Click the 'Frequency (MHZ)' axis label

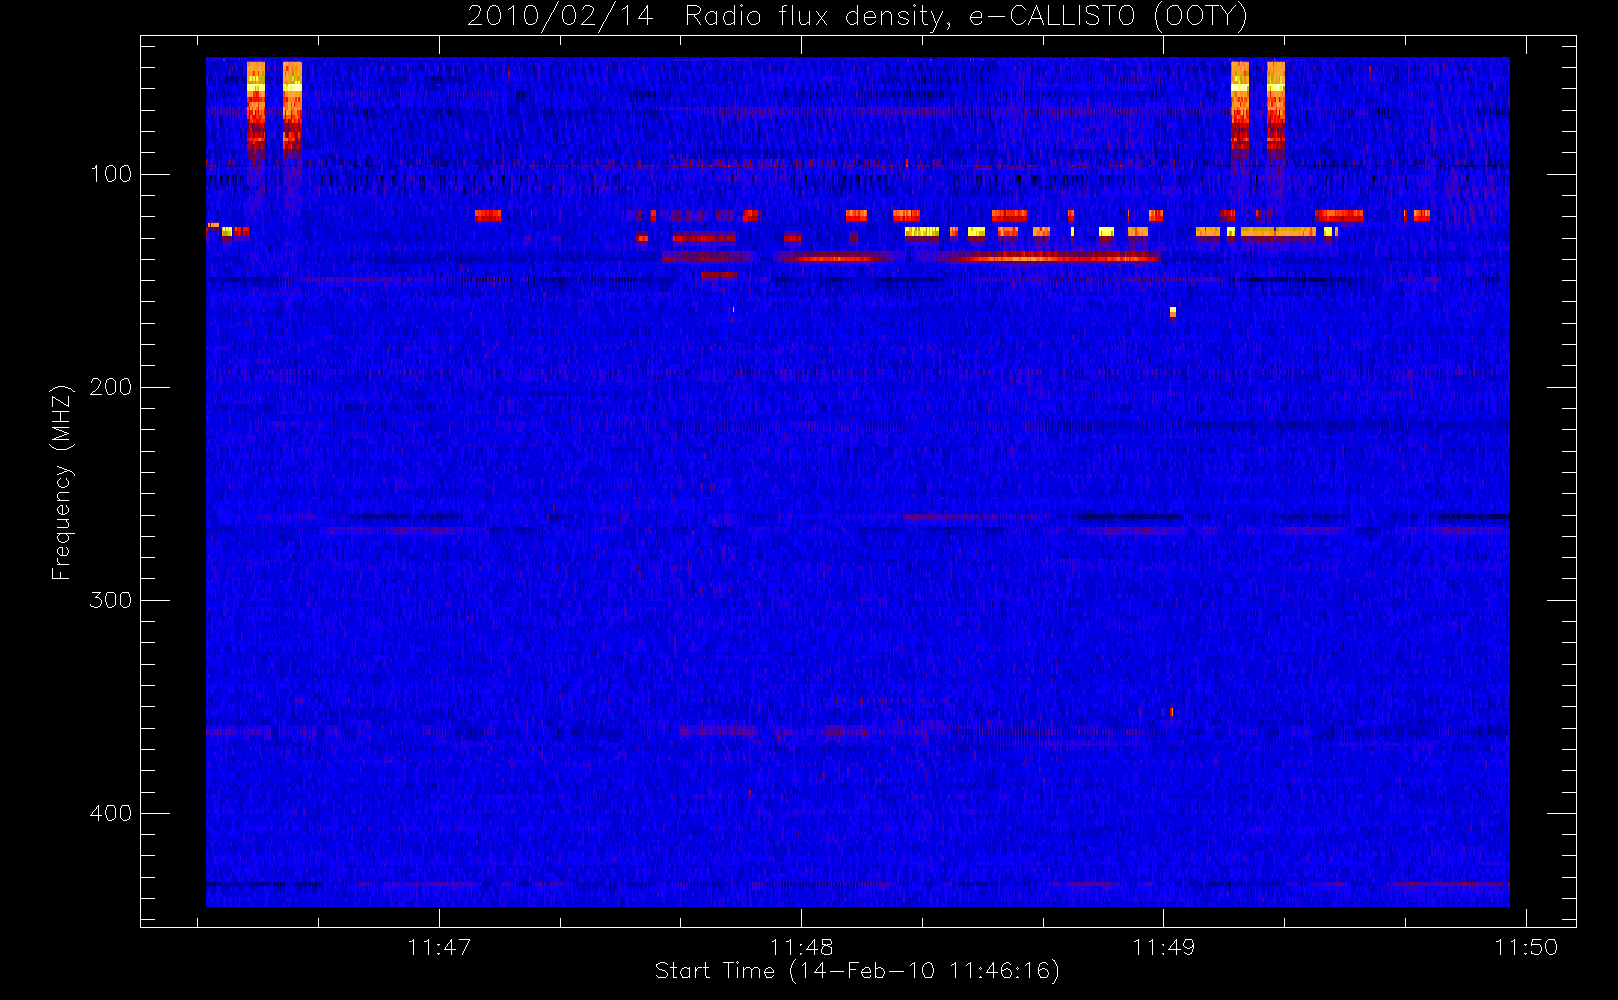tap(62, 482)
